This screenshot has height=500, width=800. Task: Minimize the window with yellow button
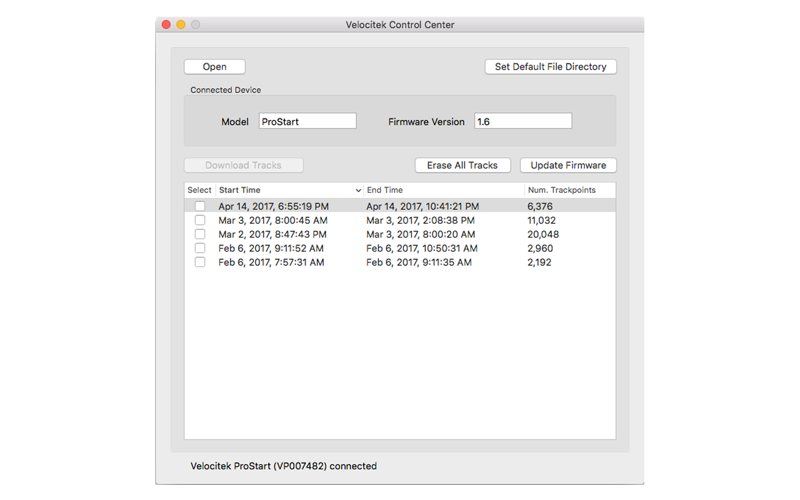point(181,24)
